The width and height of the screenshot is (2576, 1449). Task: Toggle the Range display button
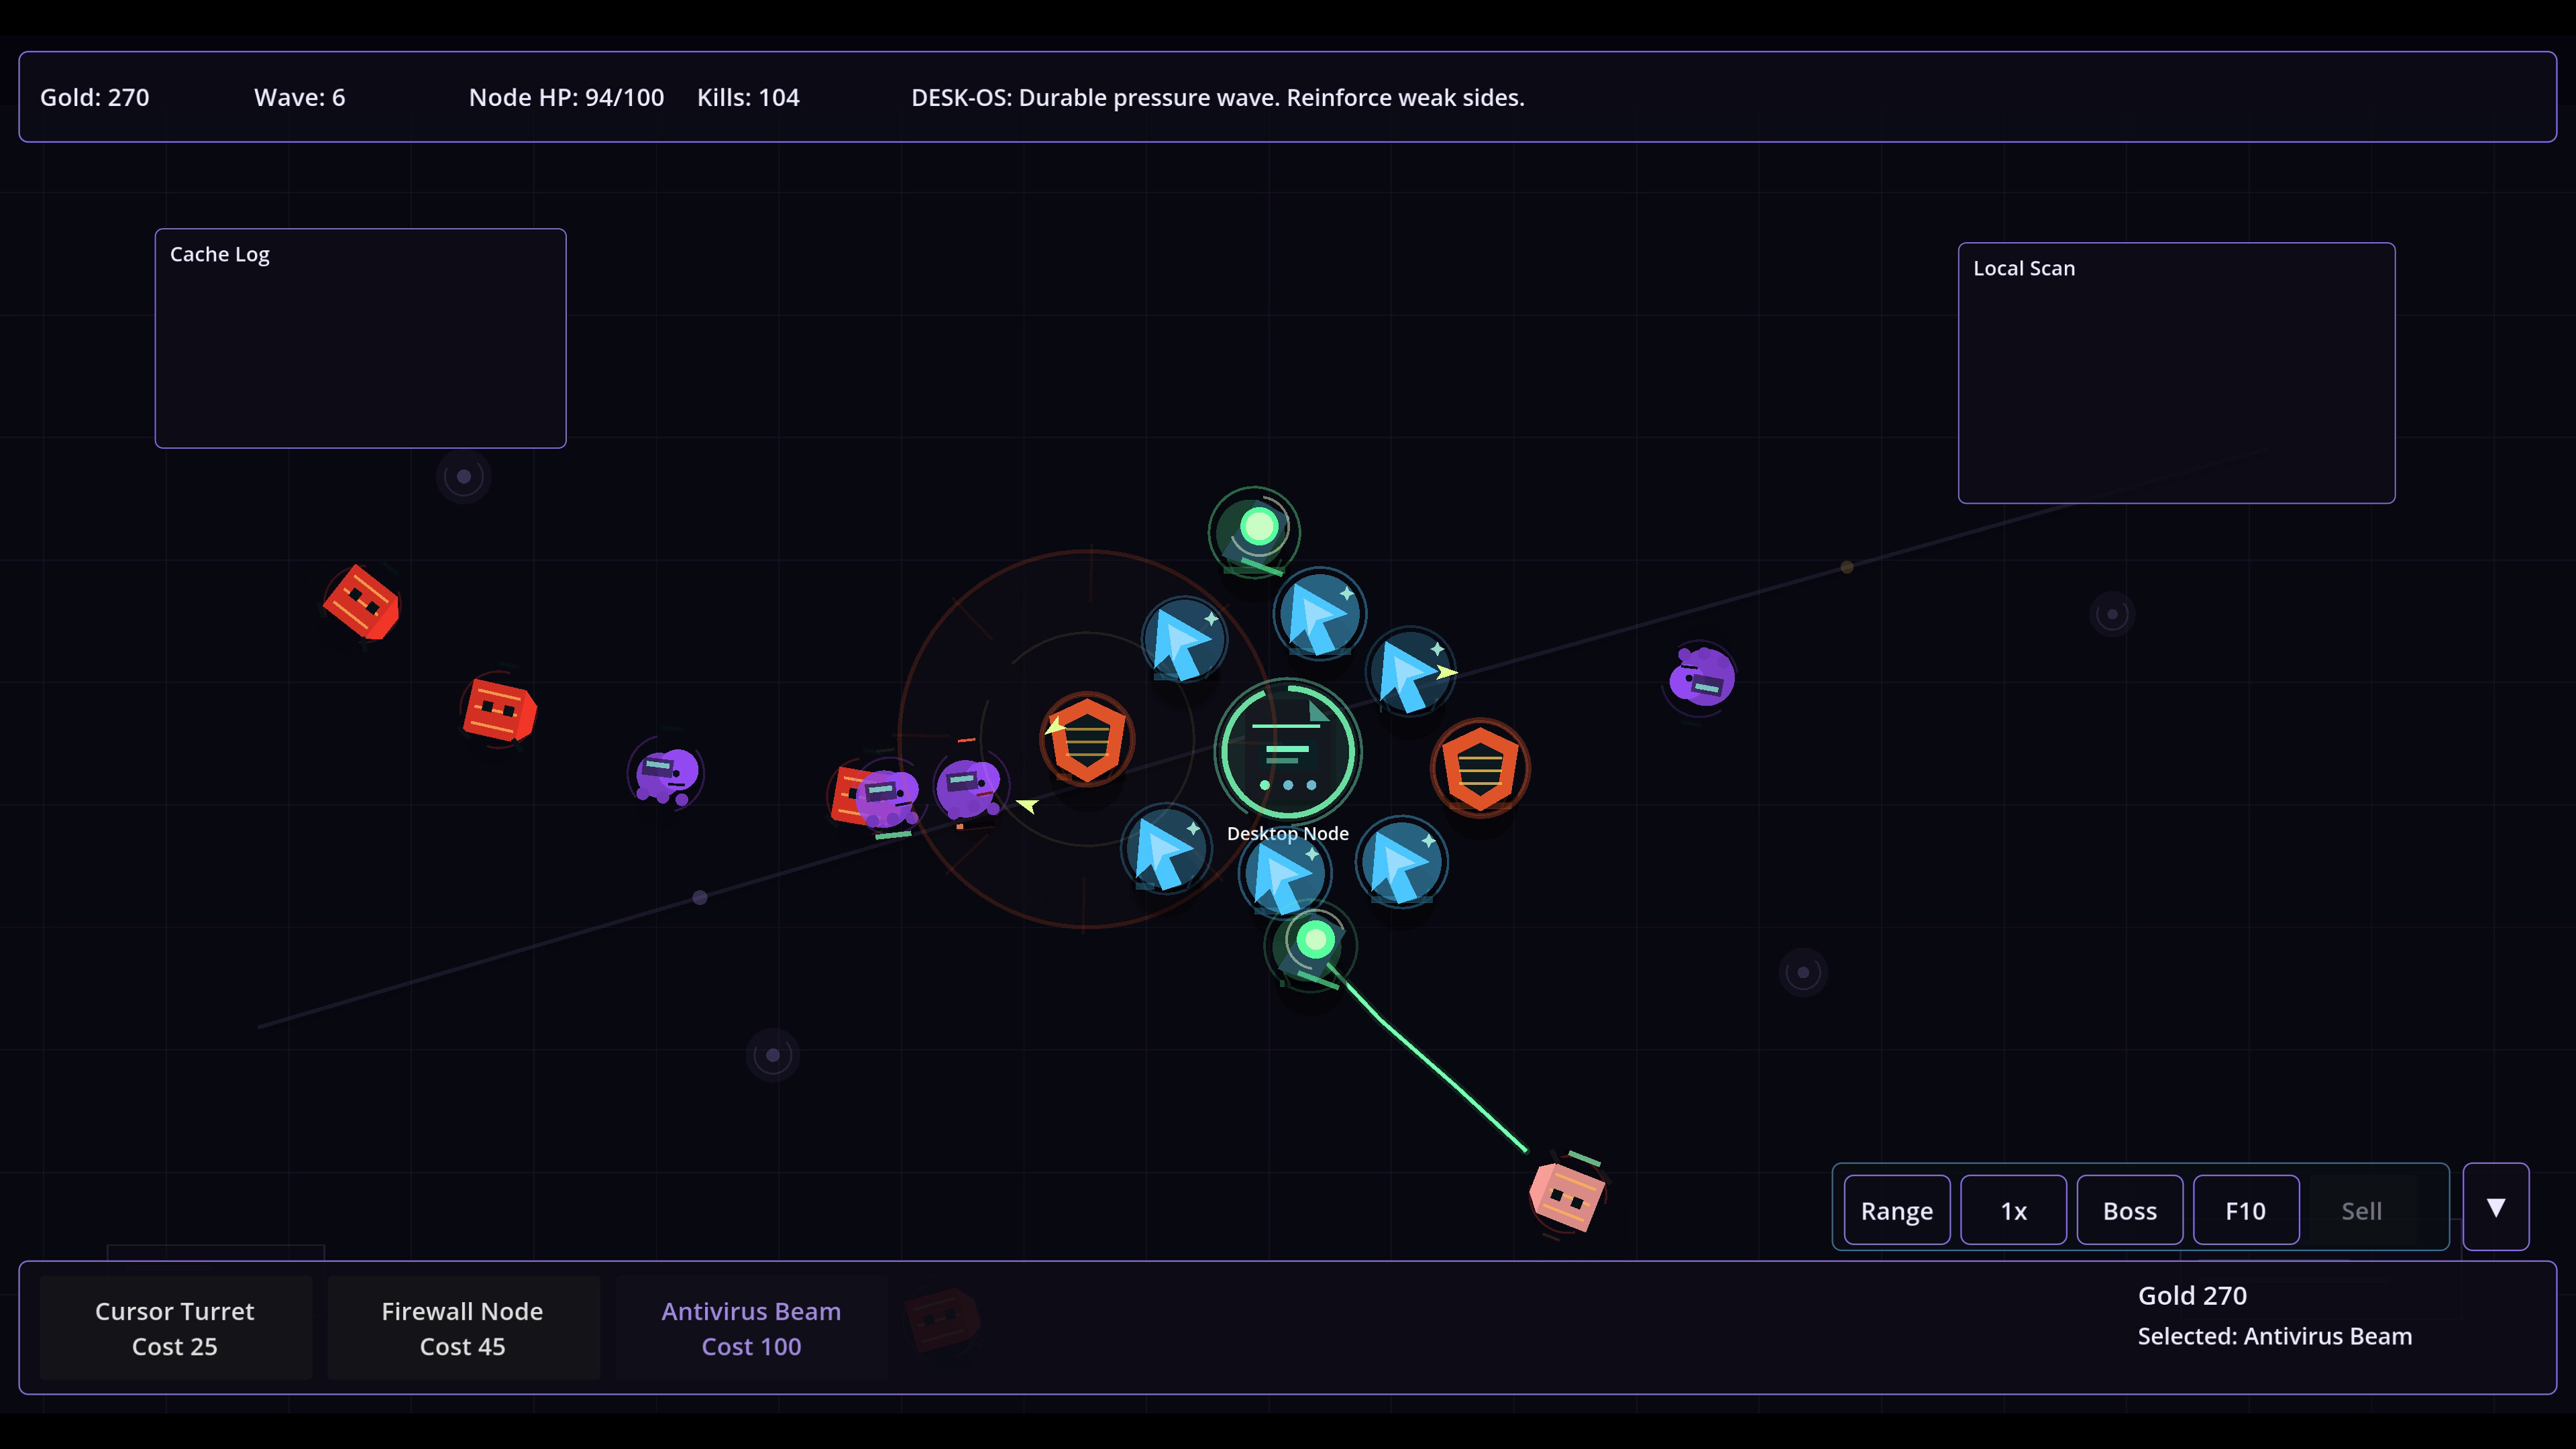1897,1210
